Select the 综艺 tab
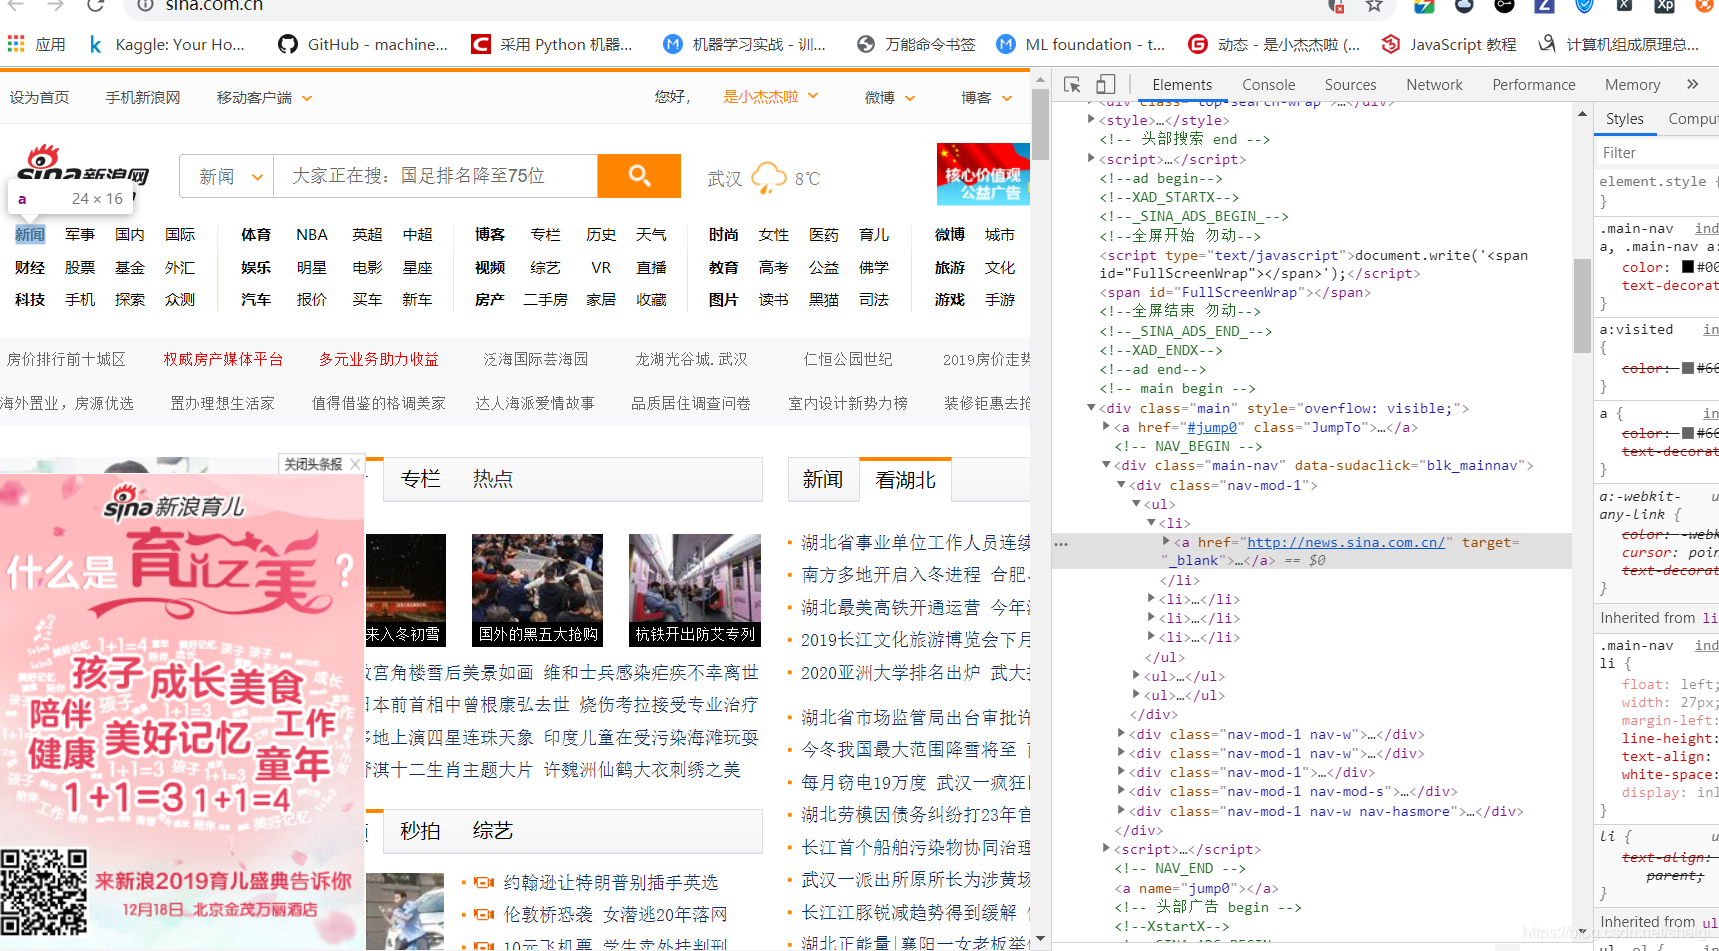This screenshot has width=1719, height=951. pos(492,831)
